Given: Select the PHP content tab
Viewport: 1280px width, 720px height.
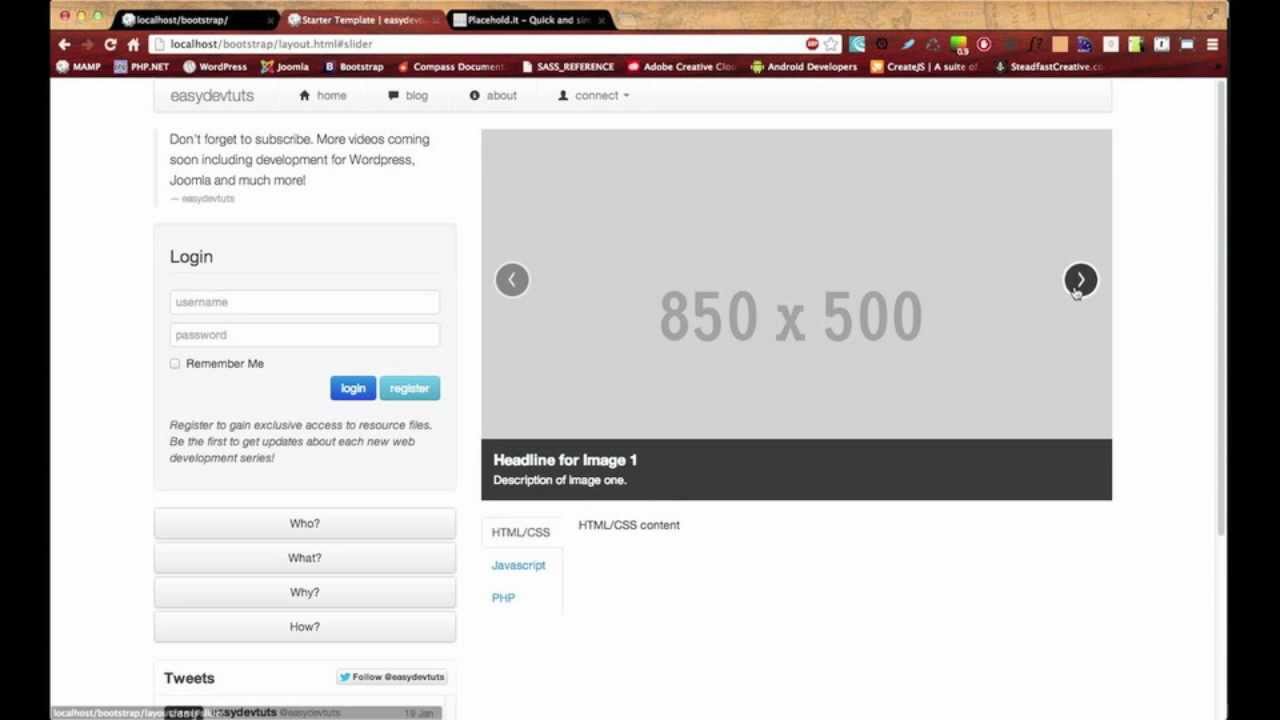Looking at the screenshot, I should 503,598.
